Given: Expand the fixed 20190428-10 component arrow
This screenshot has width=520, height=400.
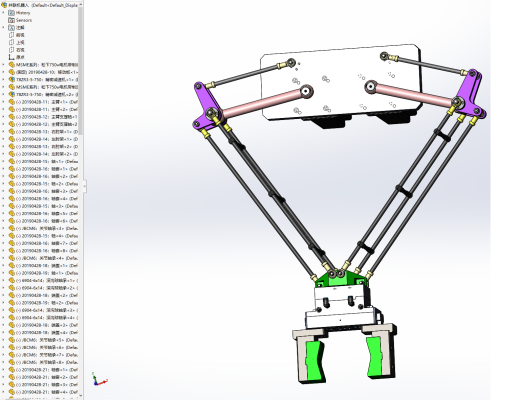Looking at the screenshot, I should click(x=4, y=72).
